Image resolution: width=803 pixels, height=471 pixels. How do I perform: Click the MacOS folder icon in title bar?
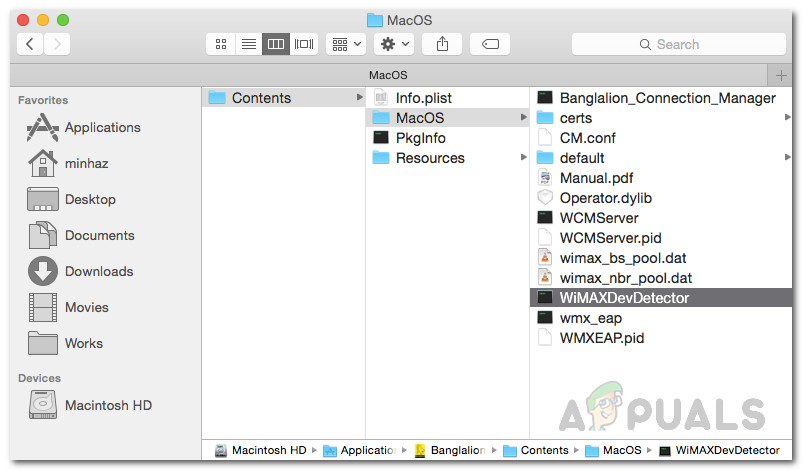(x=375, y=20)
